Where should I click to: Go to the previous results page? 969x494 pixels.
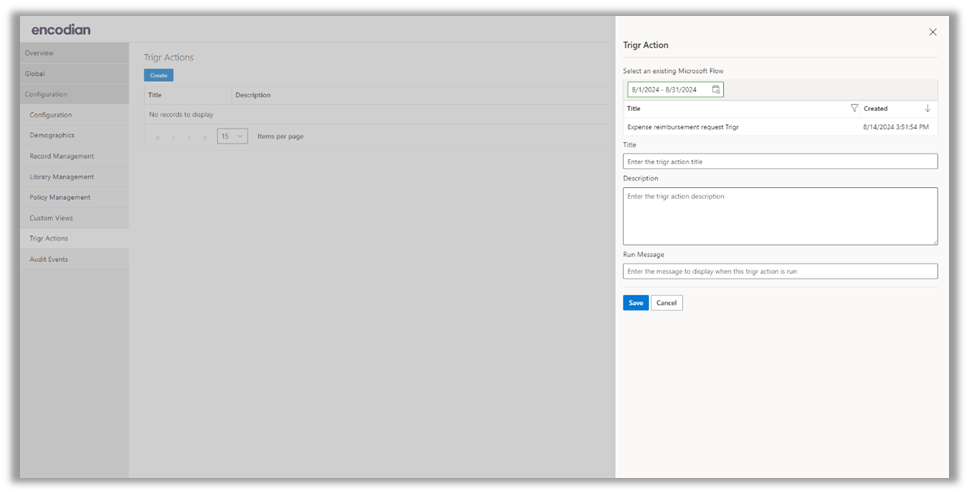coord(173,137)
